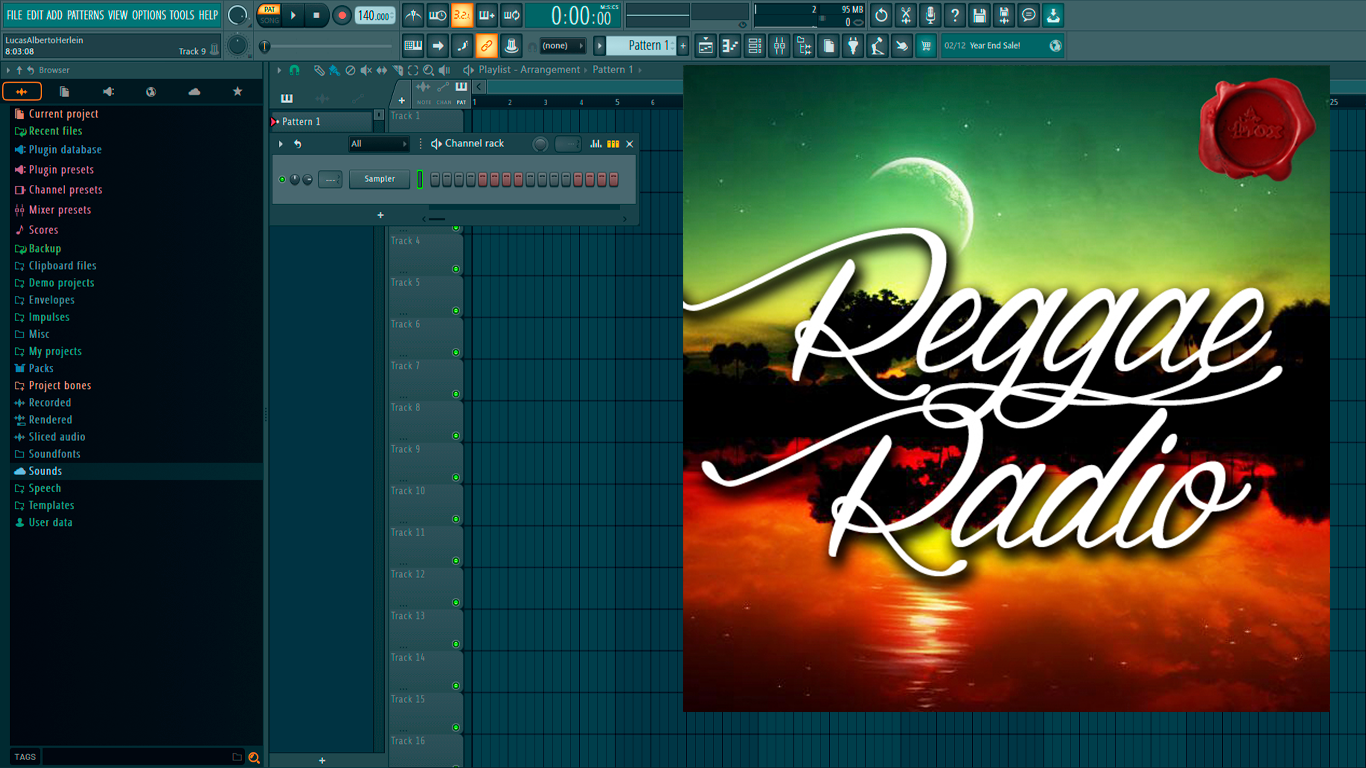Open the VIEW menu
The image size is (1366, 768).
[118, 15]
